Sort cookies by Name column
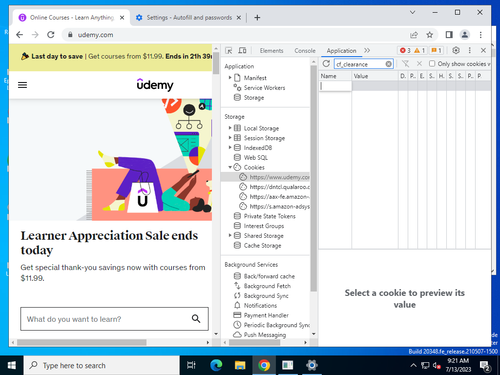Viewport: 500px width, 375px height. point(336,76)
